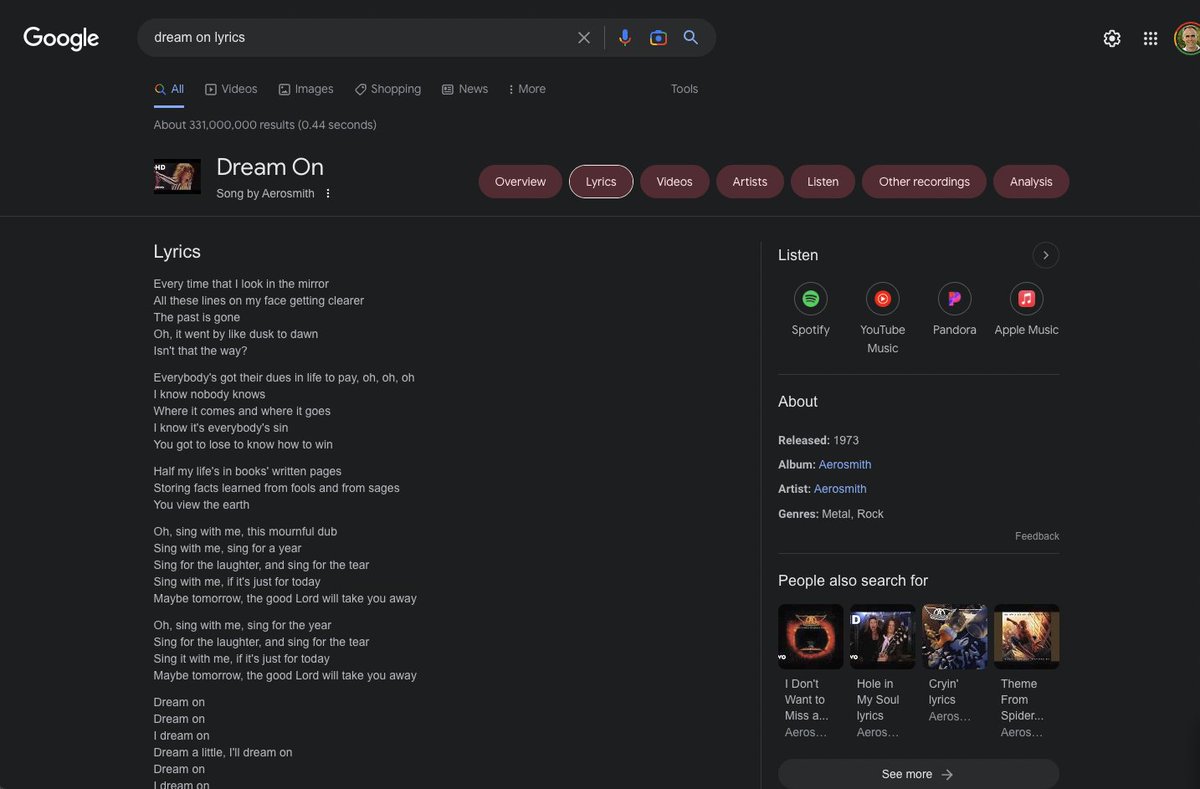Click lyric 'You got to lose to know how to win'
This screenshot has height=789, width=1200.
(x=243, y=445)
